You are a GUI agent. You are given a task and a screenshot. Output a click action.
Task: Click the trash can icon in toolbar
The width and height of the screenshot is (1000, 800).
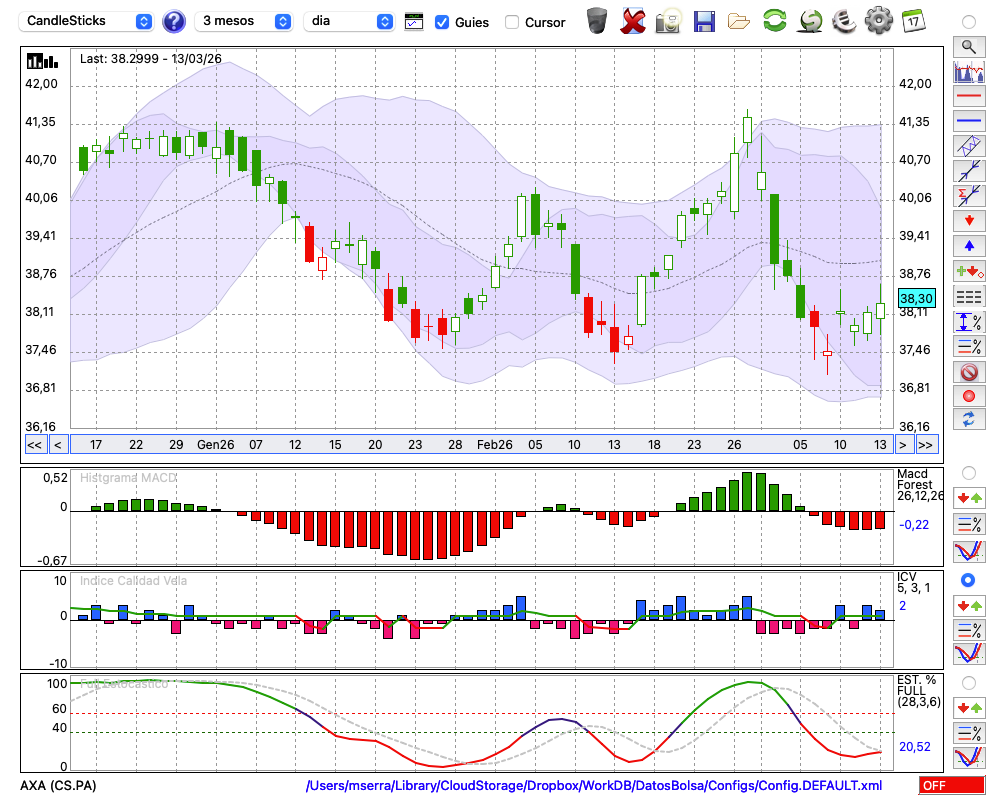click(597, 21)
